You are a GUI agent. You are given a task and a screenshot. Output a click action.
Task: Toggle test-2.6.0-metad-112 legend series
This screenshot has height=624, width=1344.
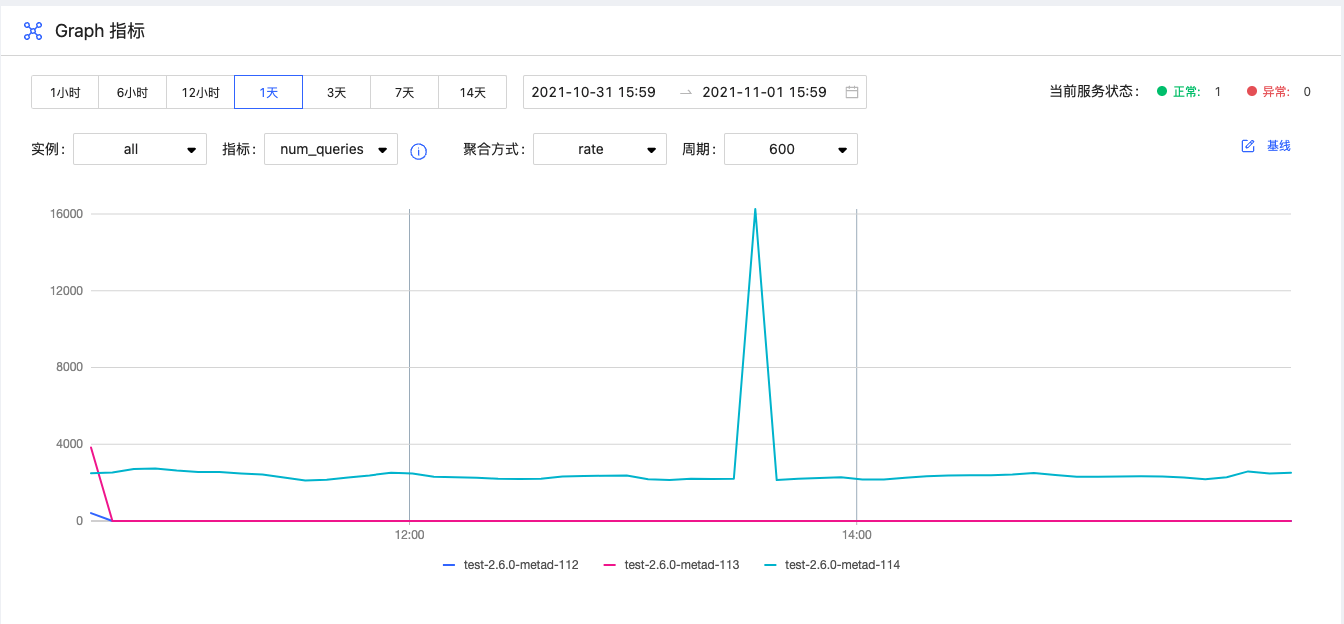coord(510,565)
